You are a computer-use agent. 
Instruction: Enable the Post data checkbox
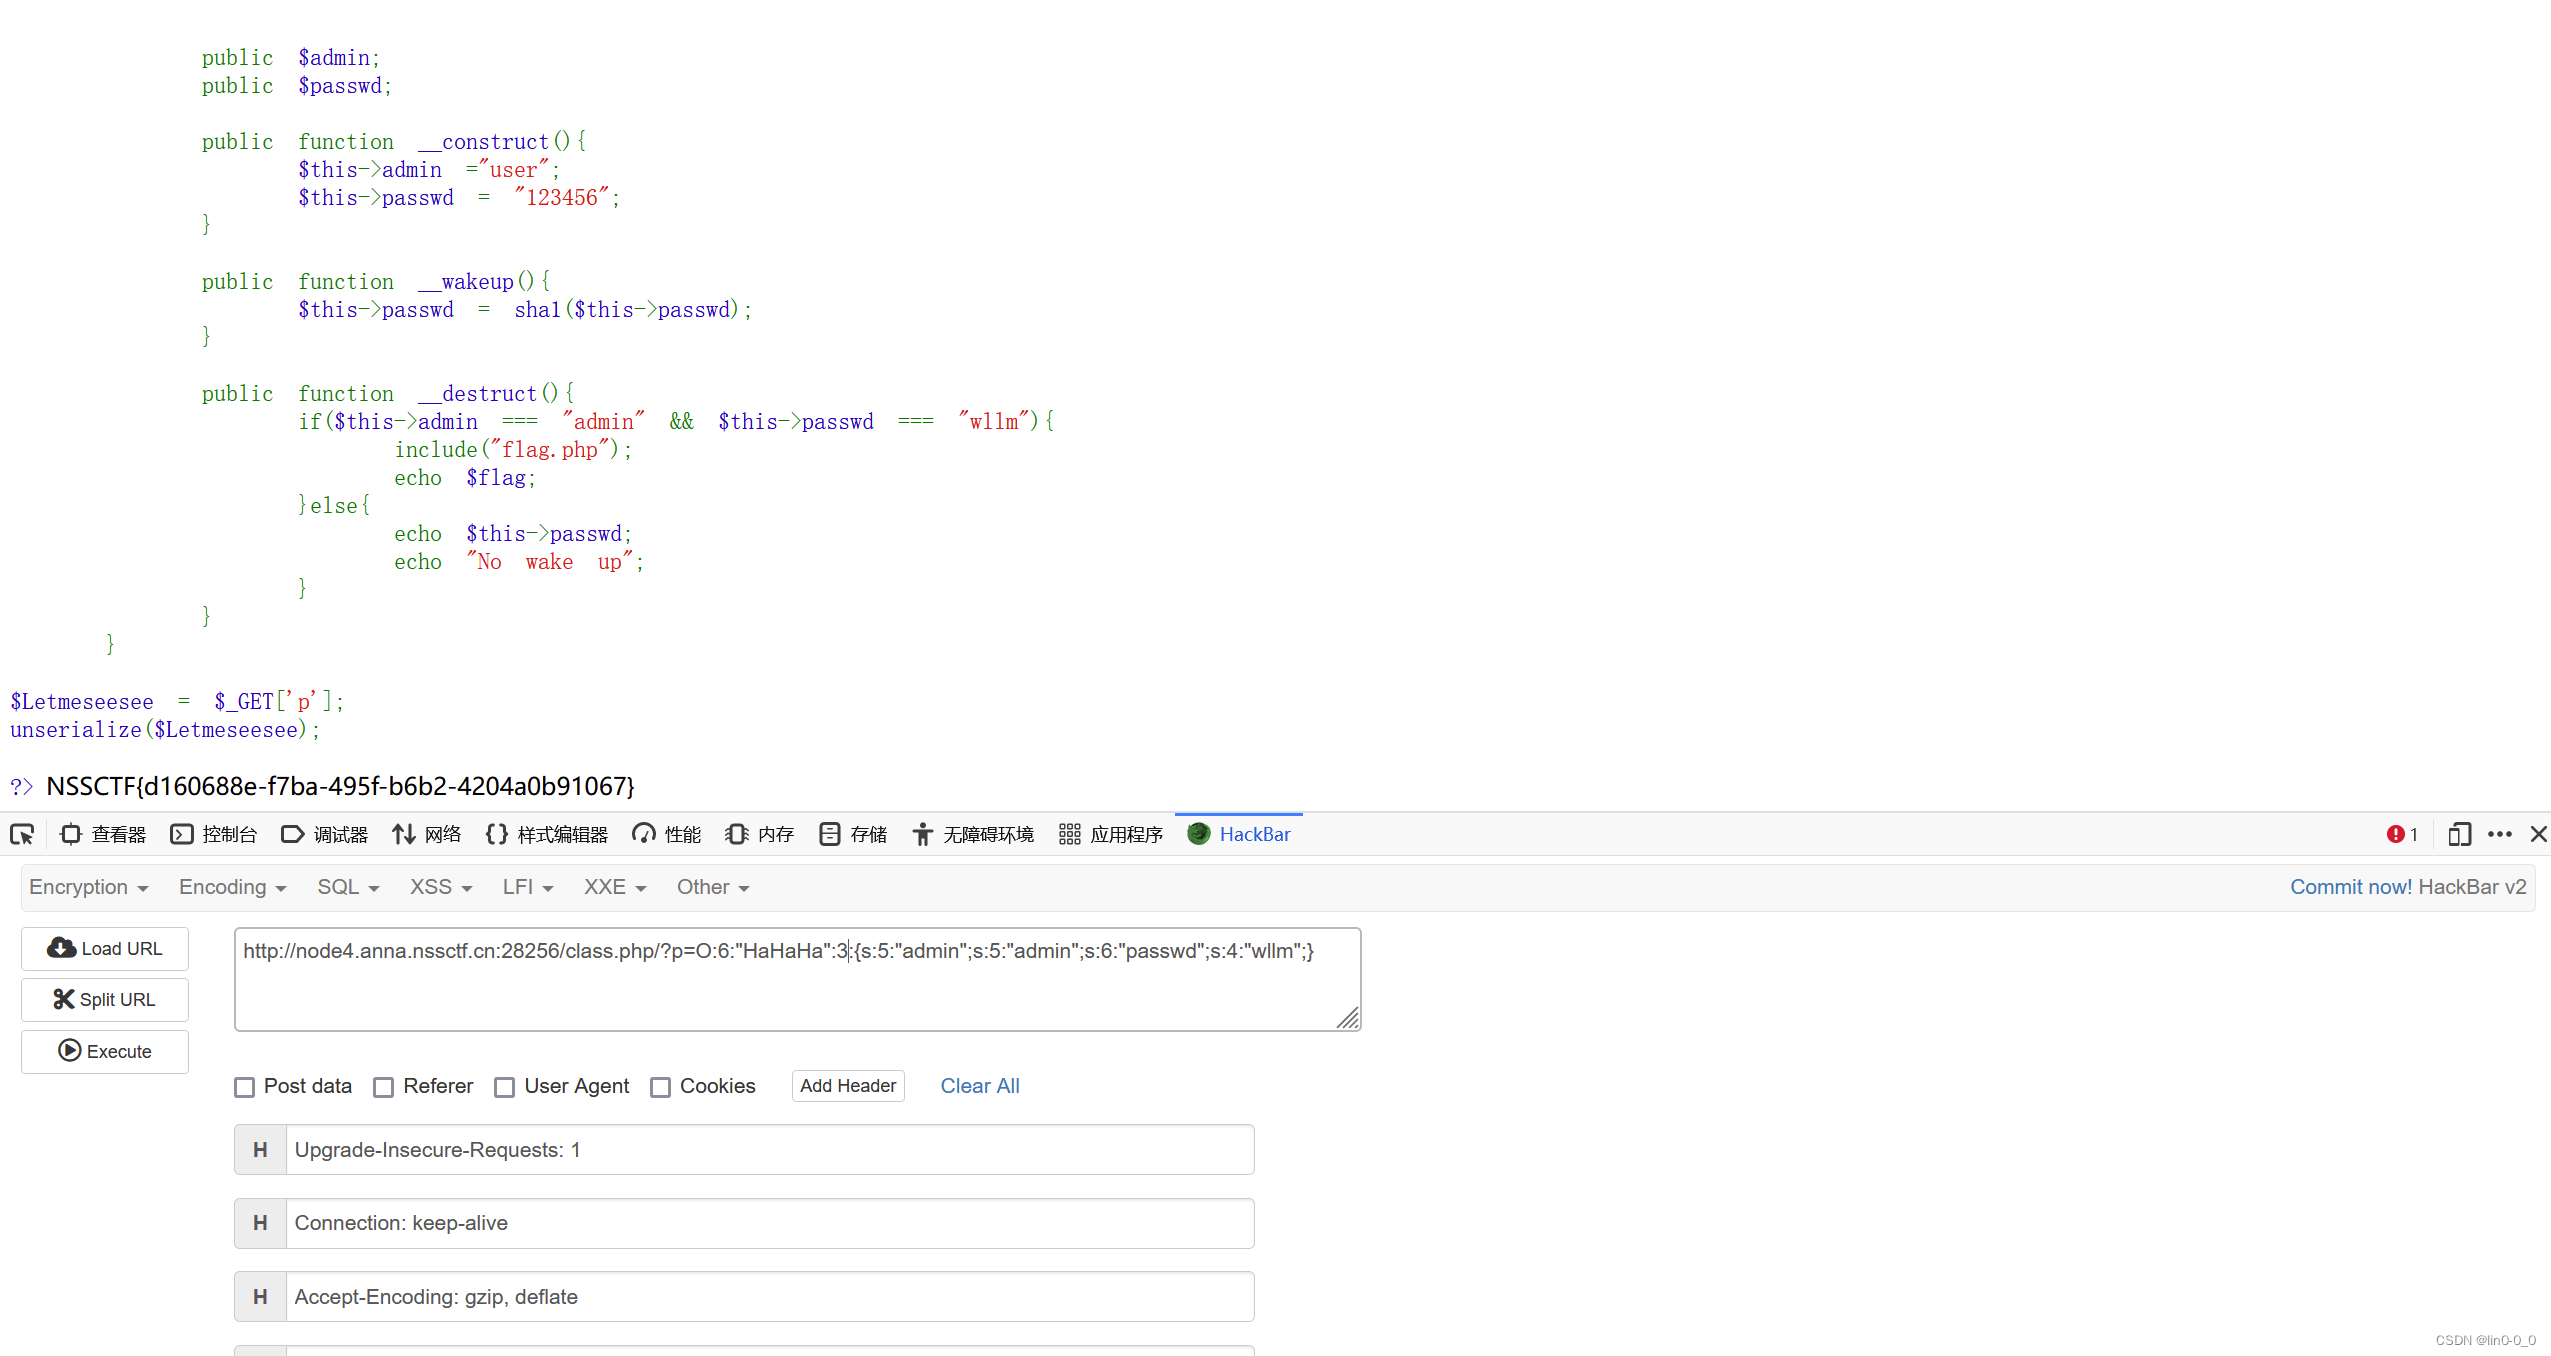(245, 1087)
